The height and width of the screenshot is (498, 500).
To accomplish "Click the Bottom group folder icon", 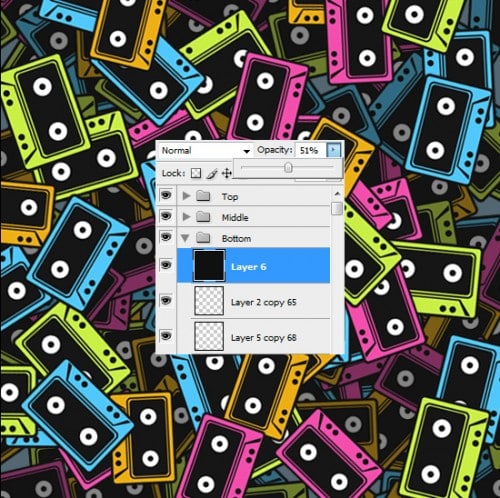I will point(203,238).
